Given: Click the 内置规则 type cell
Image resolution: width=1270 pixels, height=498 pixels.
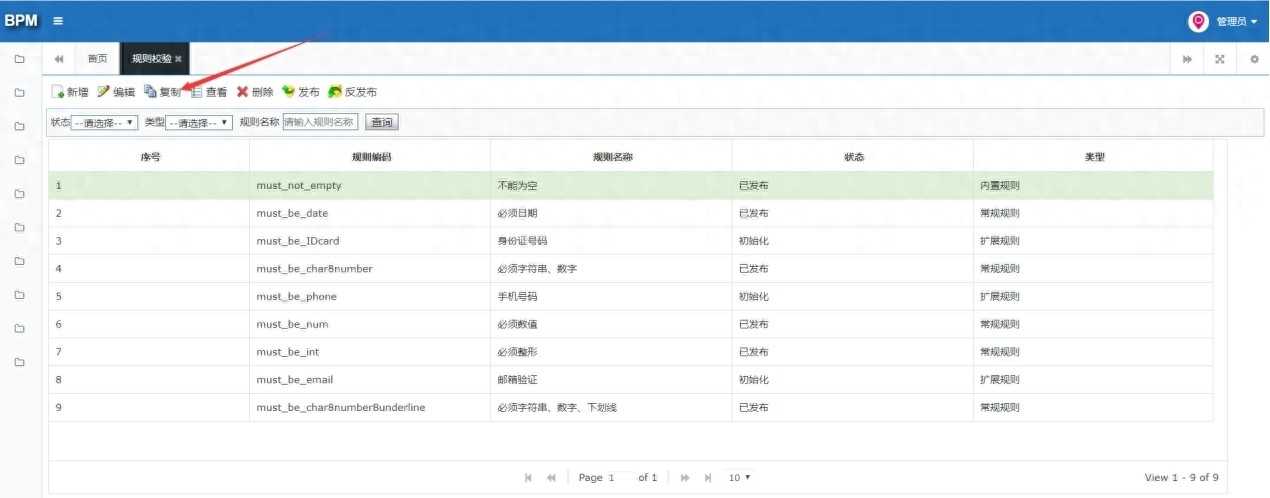Looking at the screenshot, I should (1094, 185).
